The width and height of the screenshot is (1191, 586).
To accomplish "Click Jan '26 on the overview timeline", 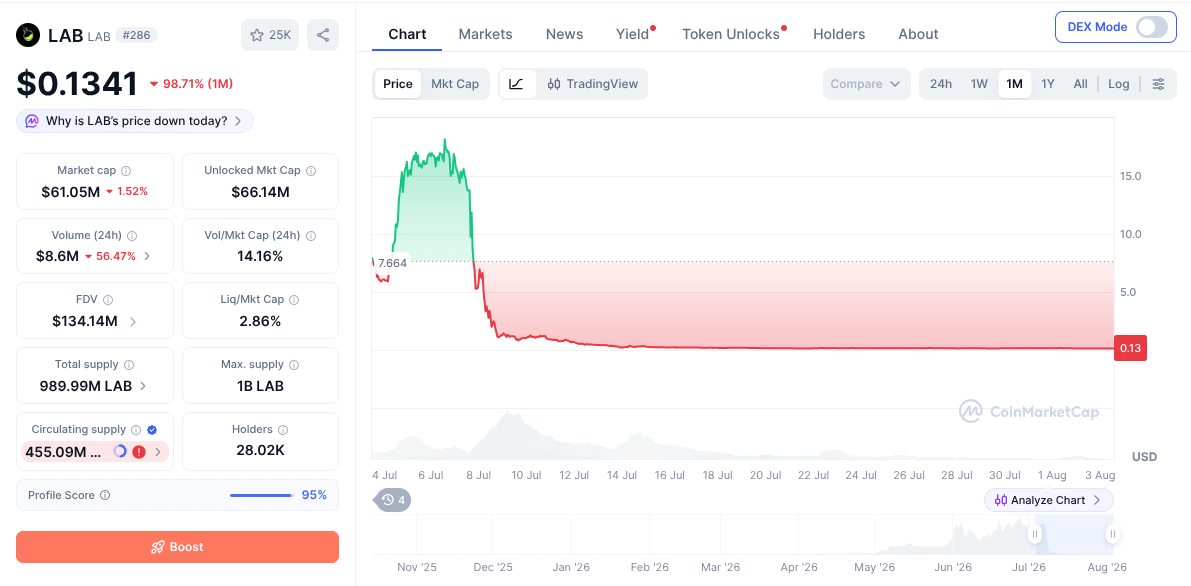I will click(571, 567).
